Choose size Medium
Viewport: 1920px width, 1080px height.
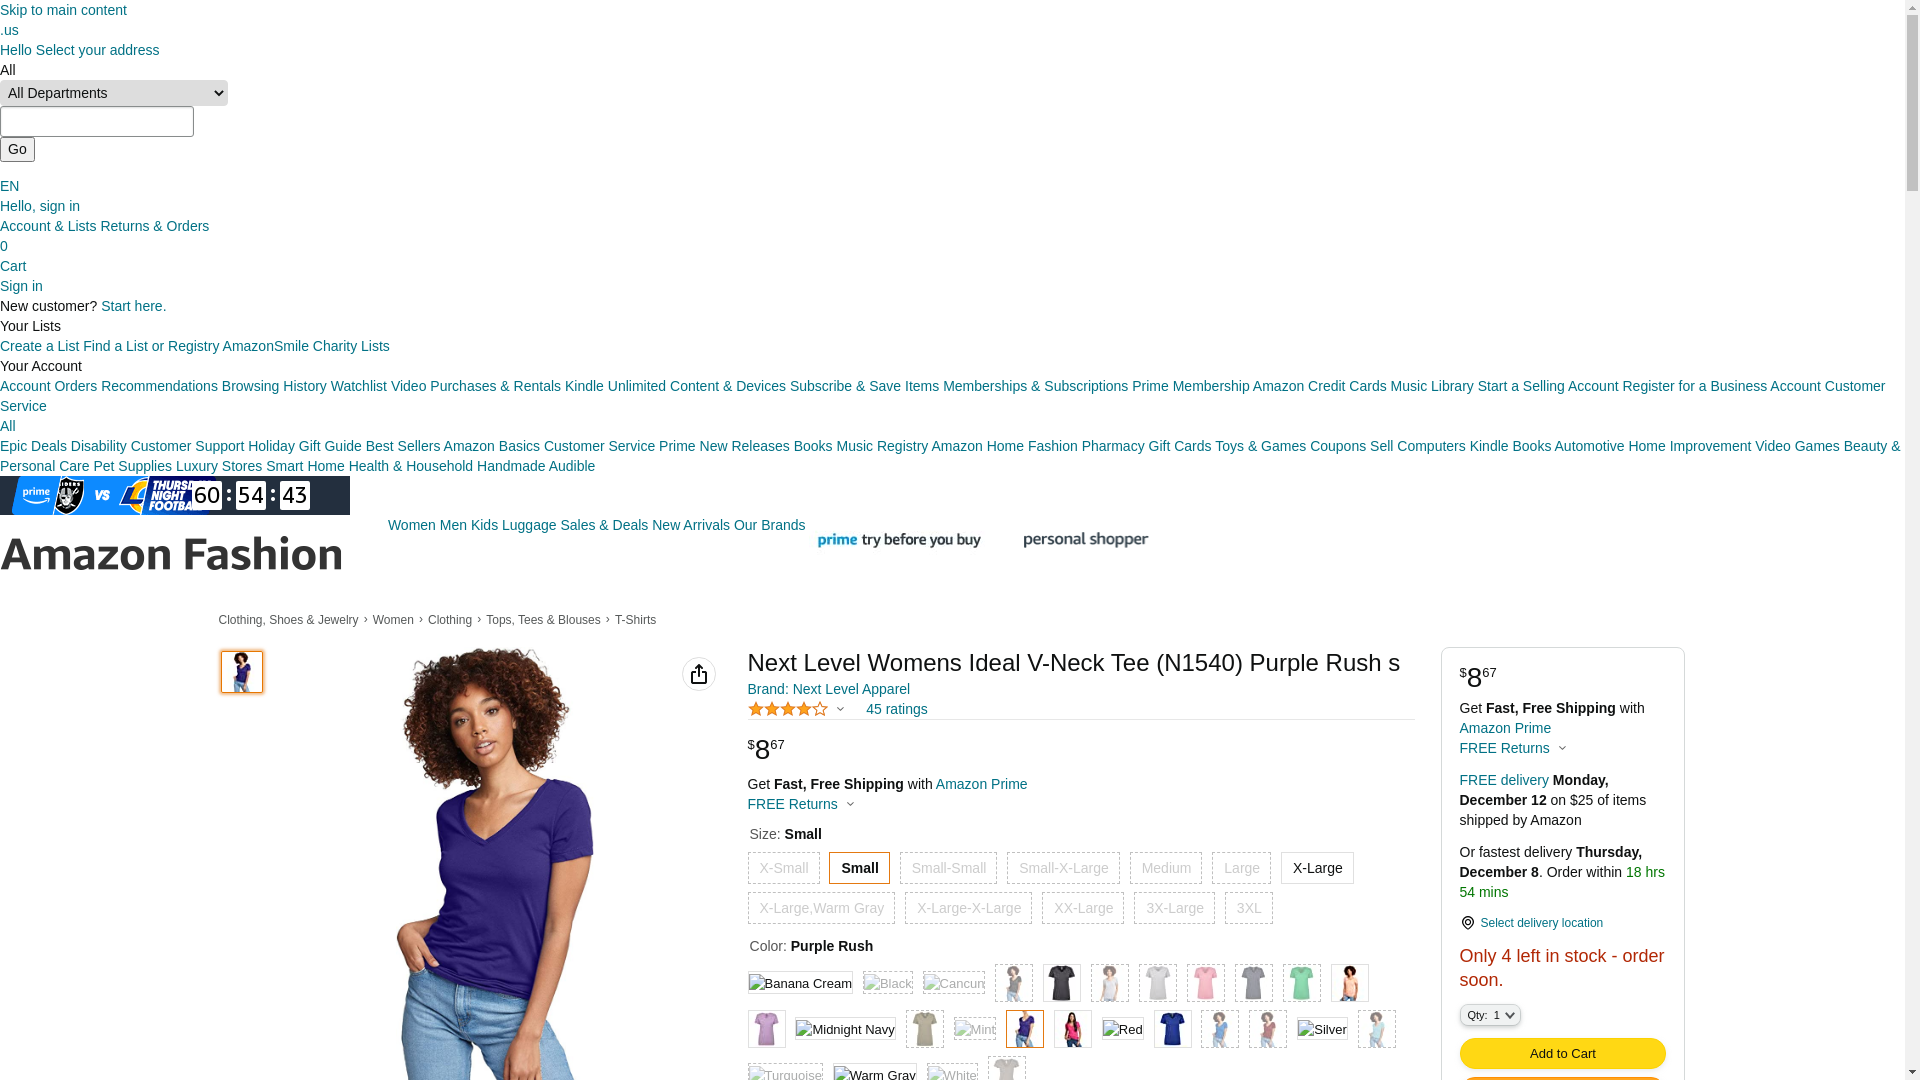[x=1166, y=868]
